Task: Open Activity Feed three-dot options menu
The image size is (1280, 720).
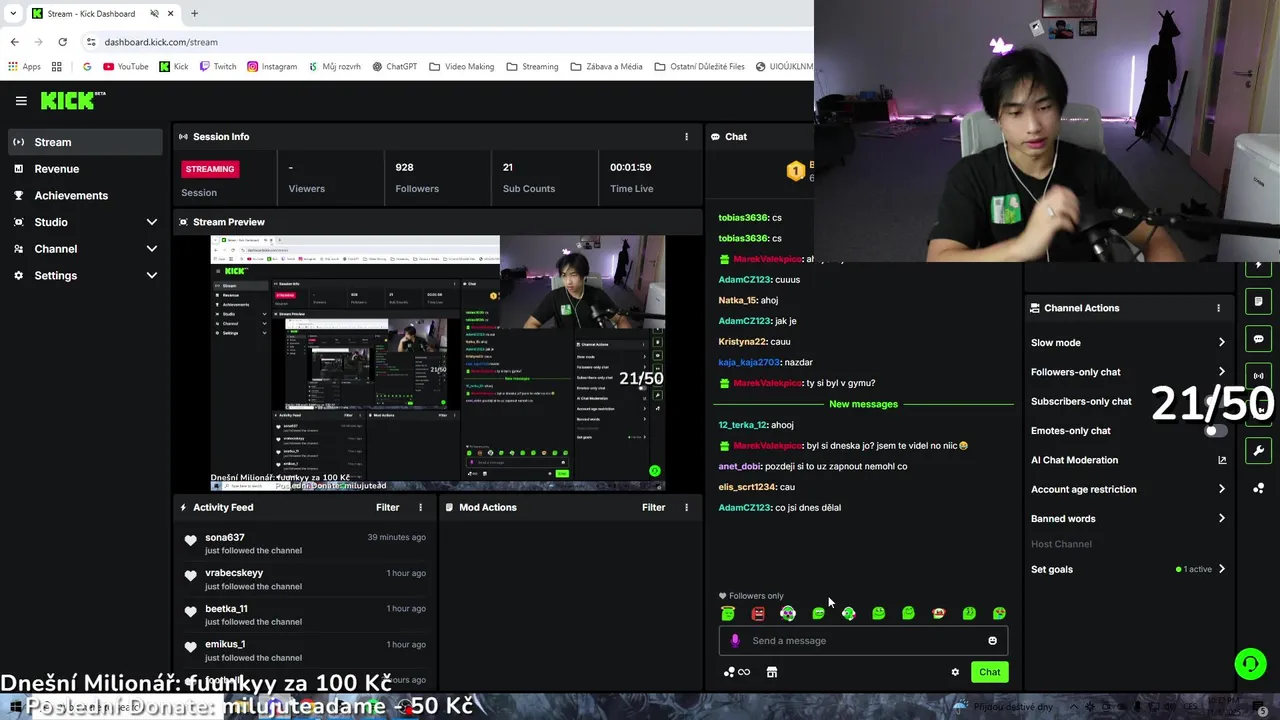Action: click(x=420, y=507)
